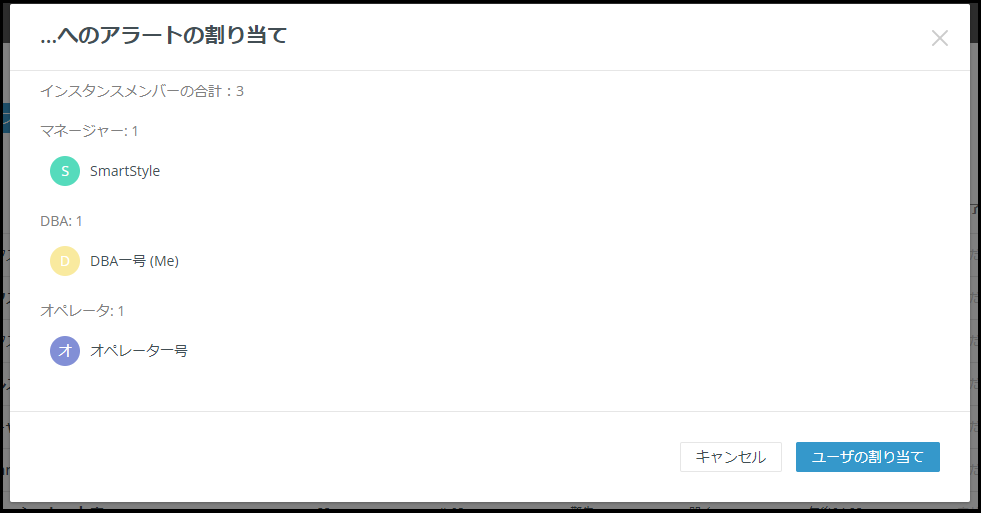Click the オペレータ: 1 group heading
The image size is (981, 513).
(82, 311)
